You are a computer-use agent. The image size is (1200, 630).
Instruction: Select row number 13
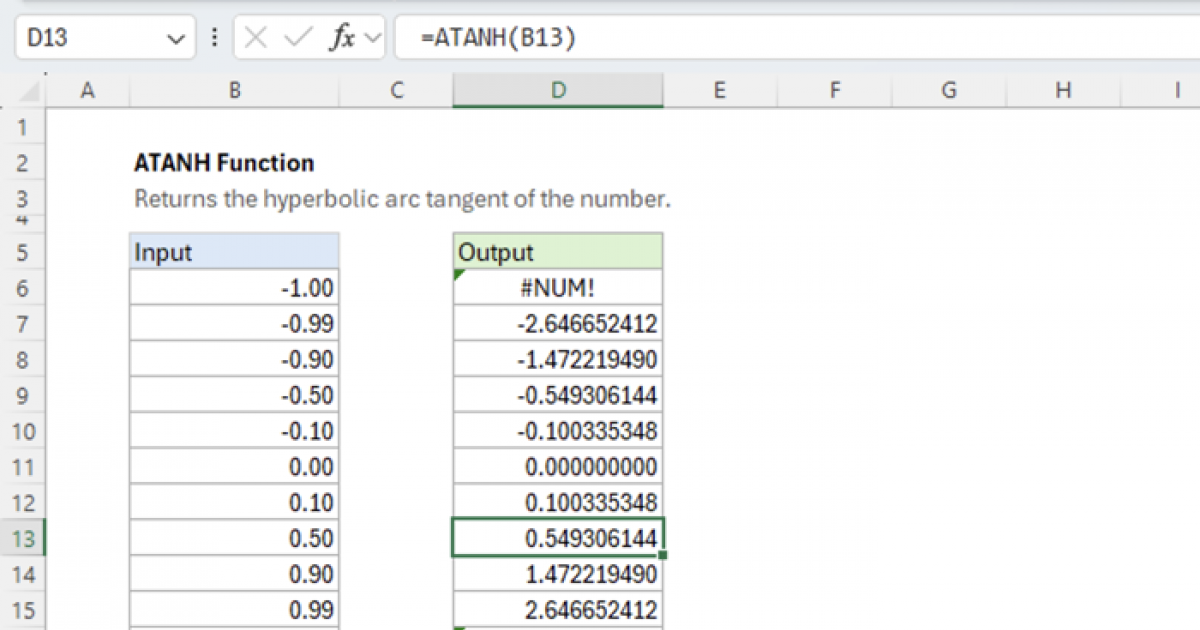24,538
